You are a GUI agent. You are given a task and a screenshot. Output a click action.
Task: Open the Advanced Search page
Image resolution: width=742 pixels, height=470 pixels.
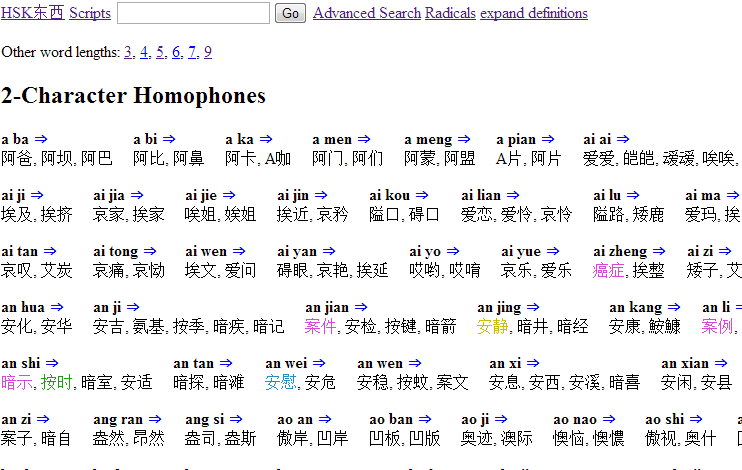[367, 13]
